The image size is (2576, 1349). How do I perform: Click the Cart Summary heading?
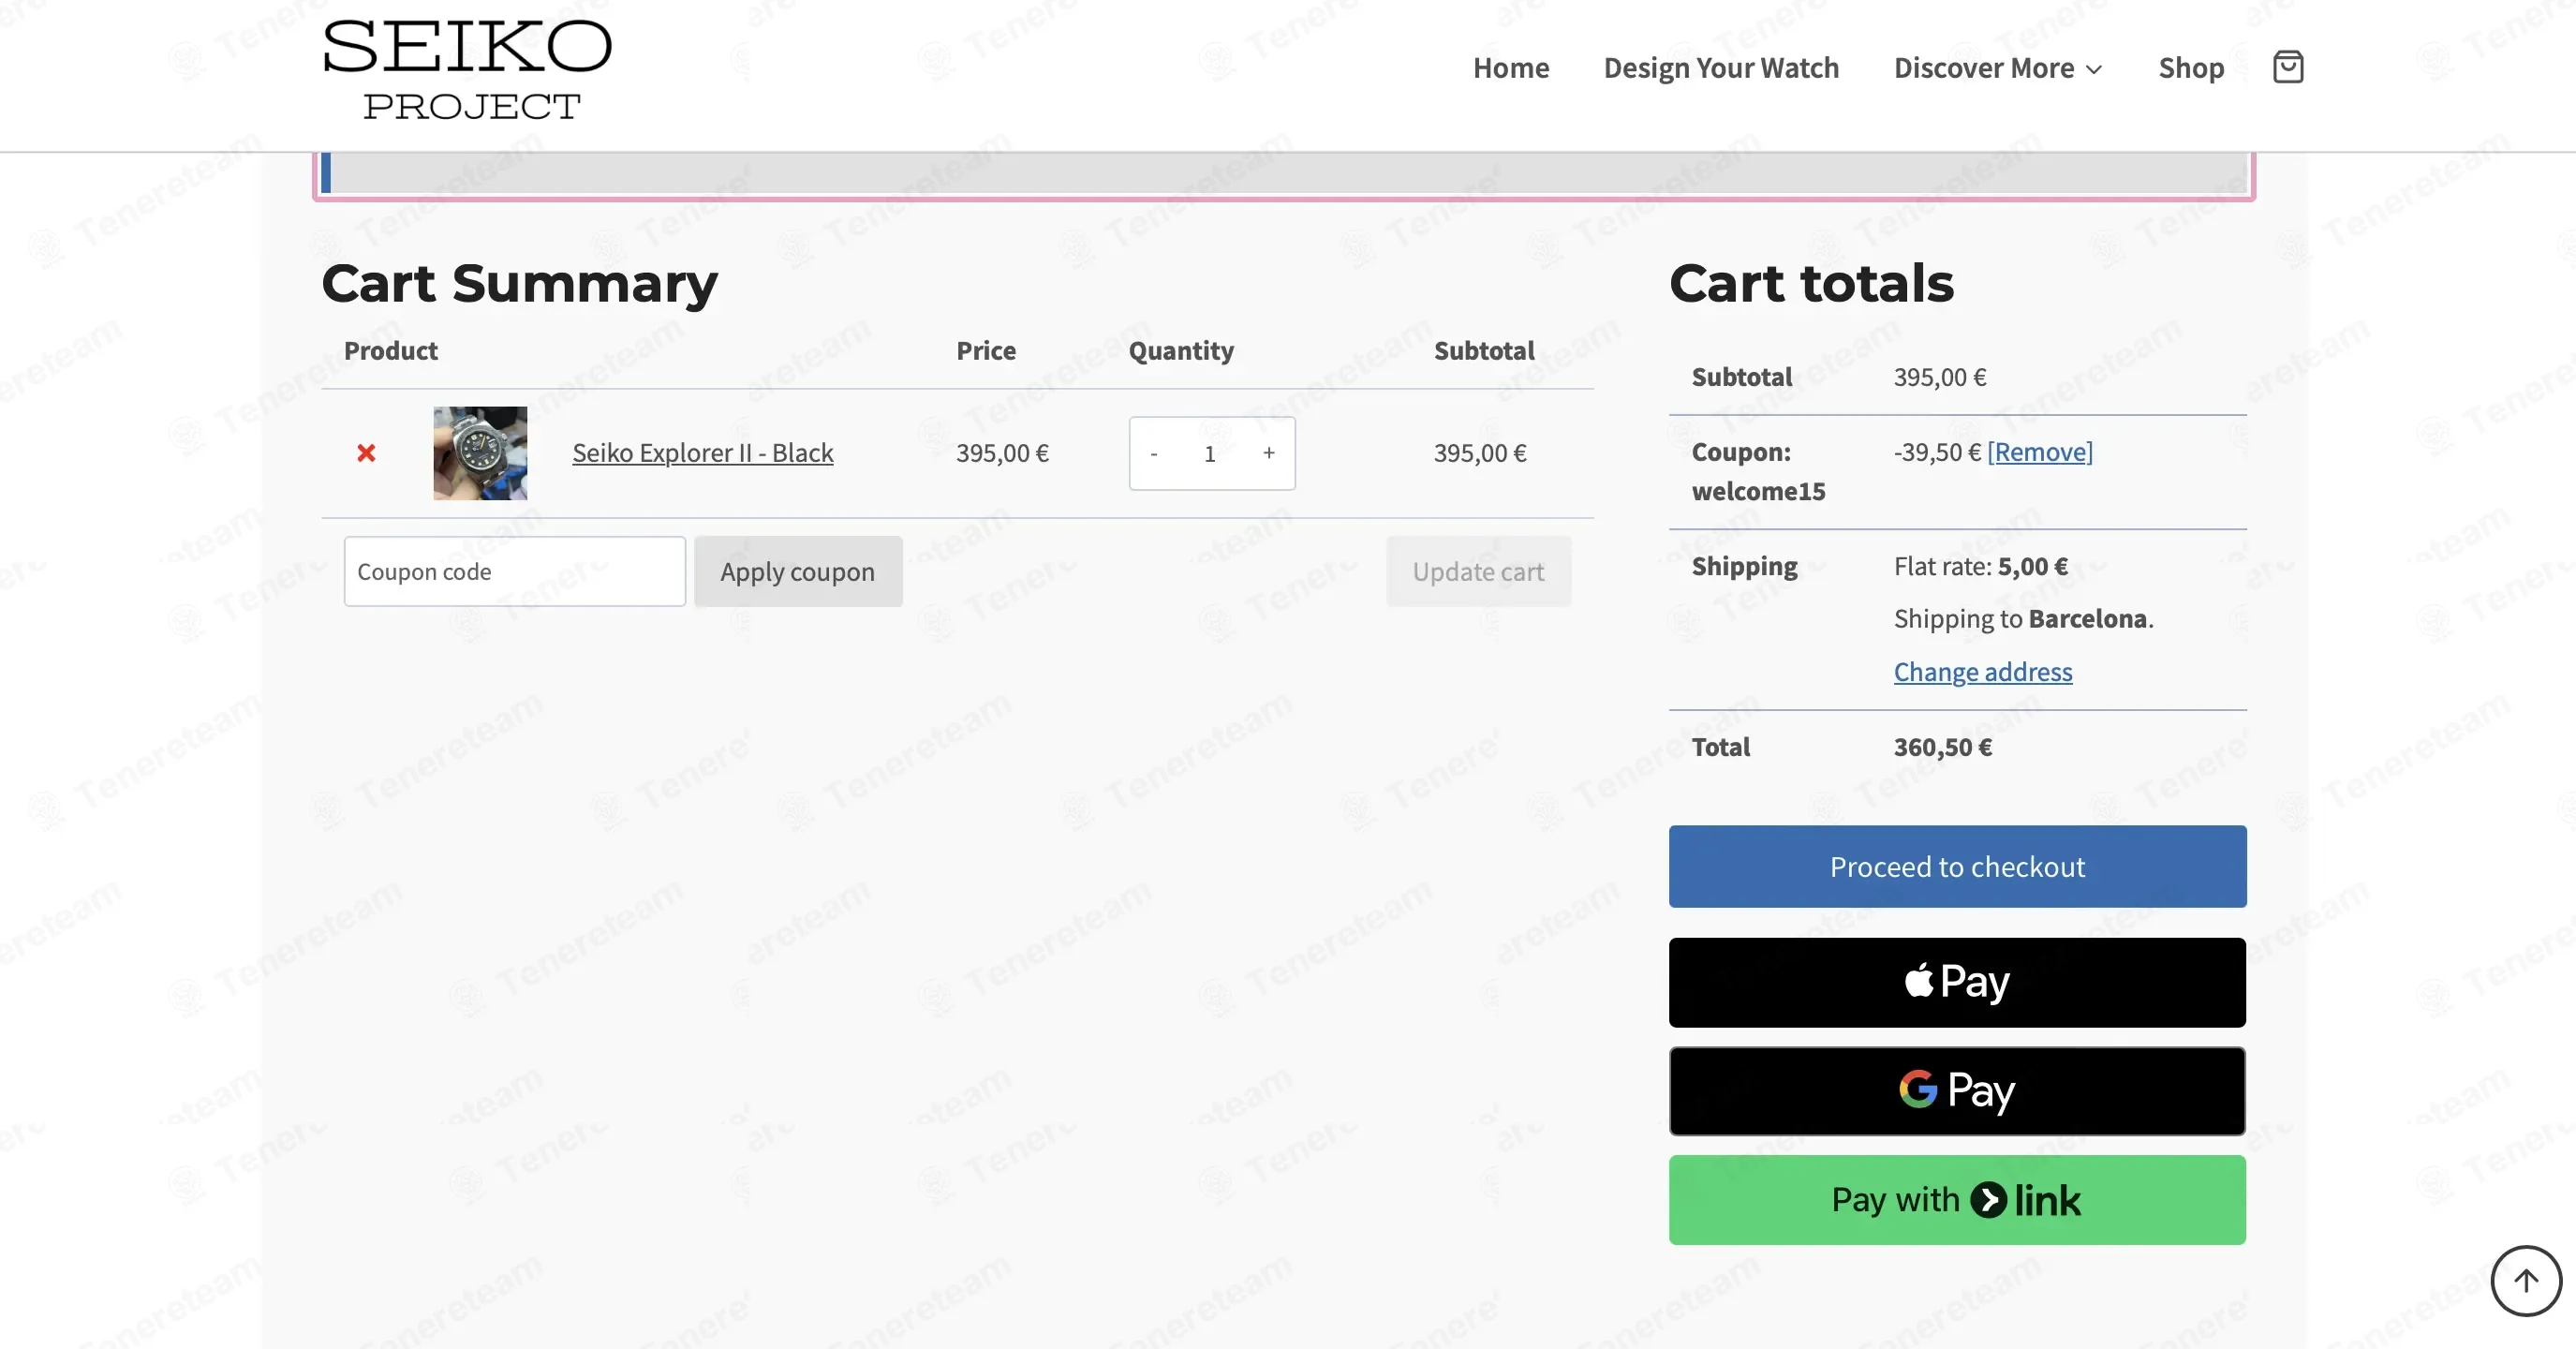coord(520,283)
